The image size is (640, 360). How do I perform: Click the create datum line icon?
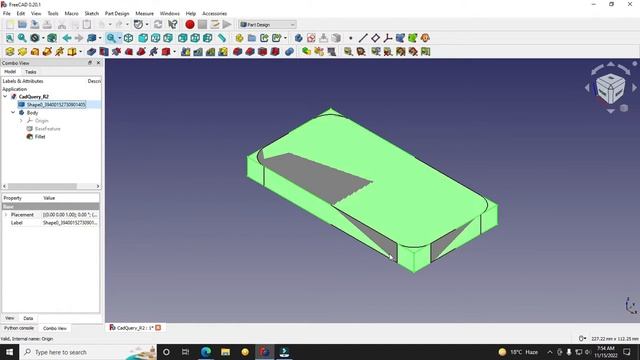coord(362,38)
